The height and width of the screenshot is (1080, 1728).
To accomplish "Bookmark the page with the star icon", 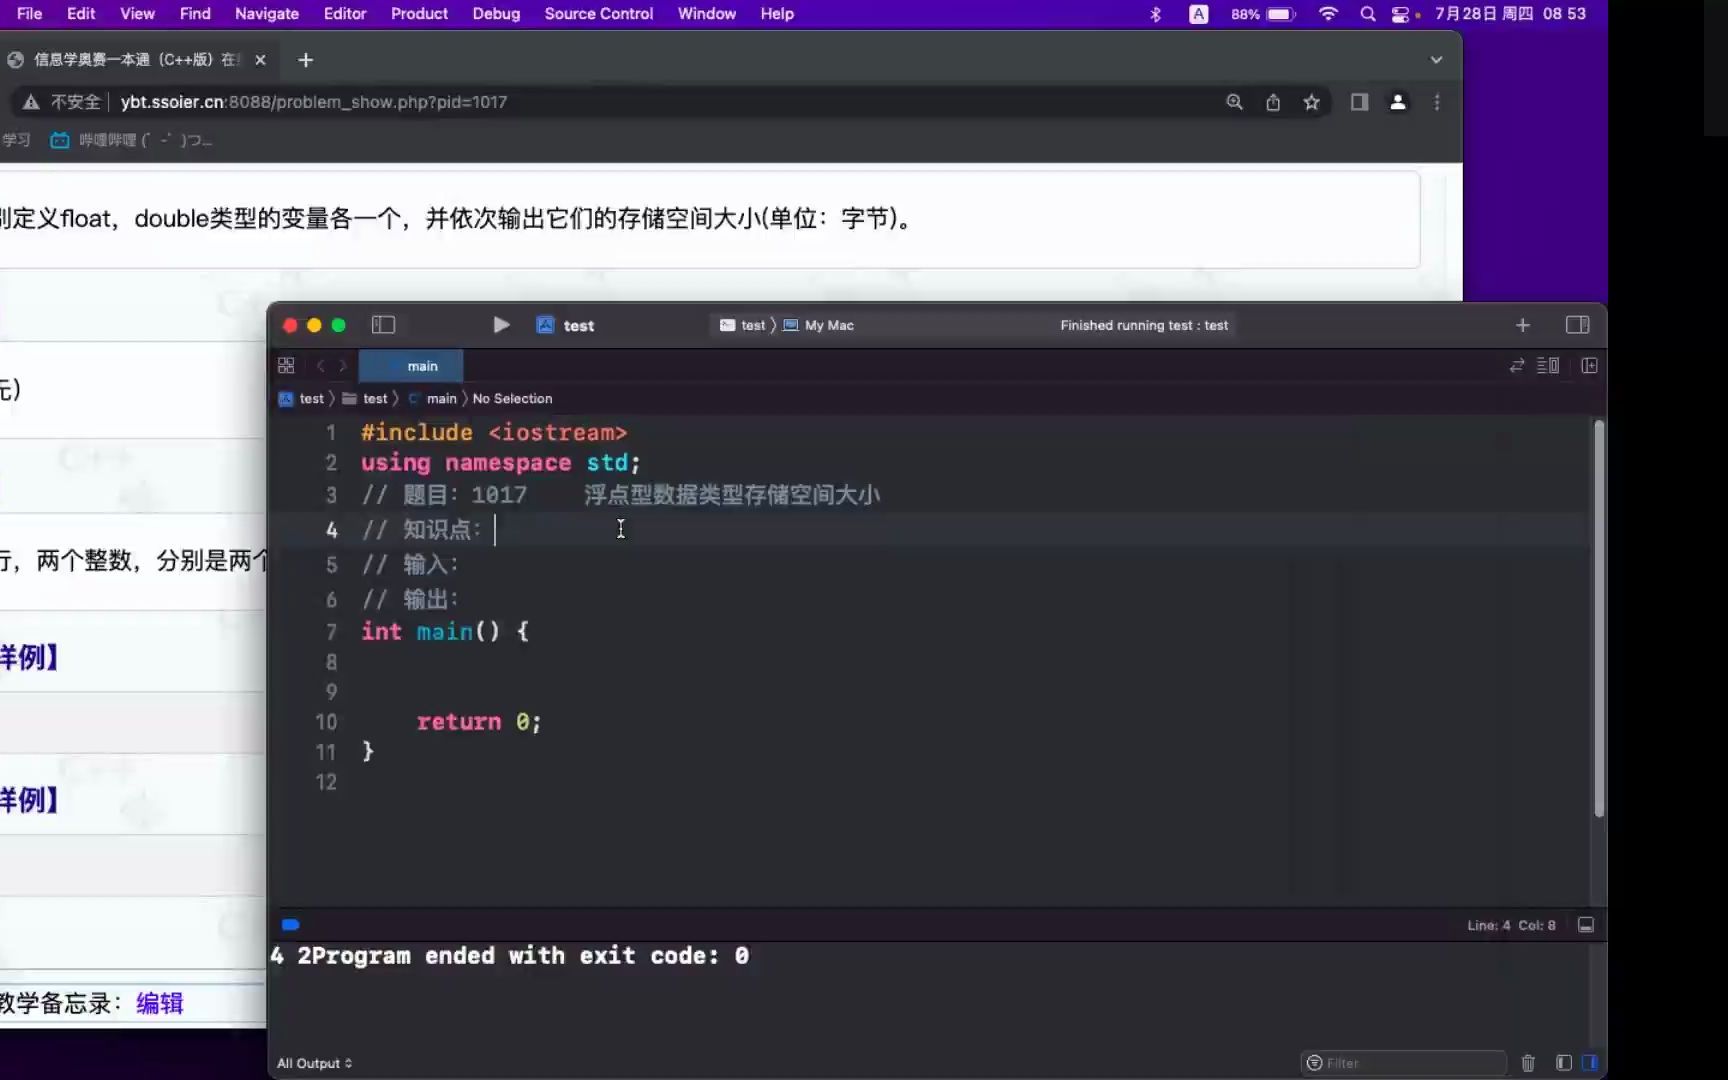I will (1311, 102).
